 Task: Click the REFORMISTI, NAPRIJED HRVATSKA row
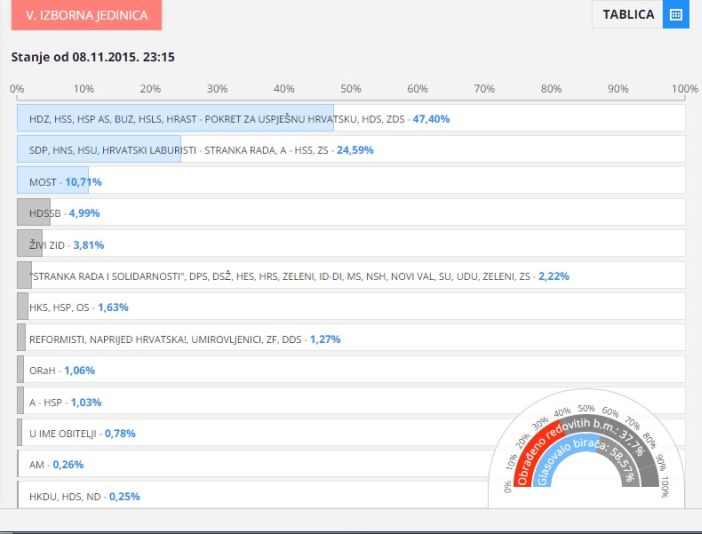[x=351, y=338]
